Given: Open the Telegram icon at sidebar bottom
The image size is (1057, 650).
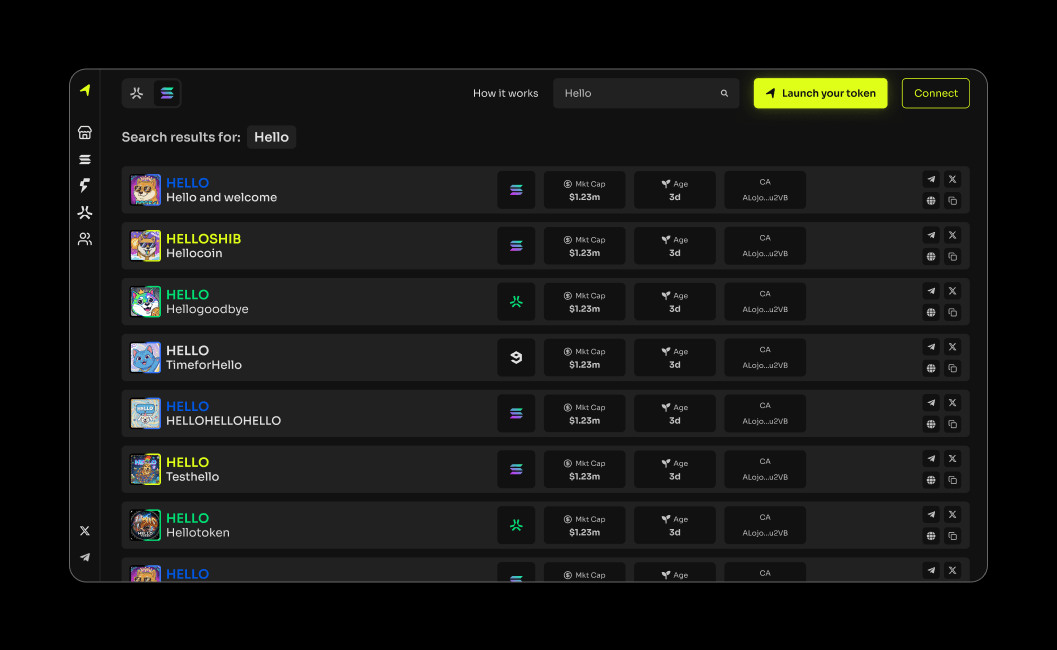Looking at the screenshot, I should pos(85,557).
